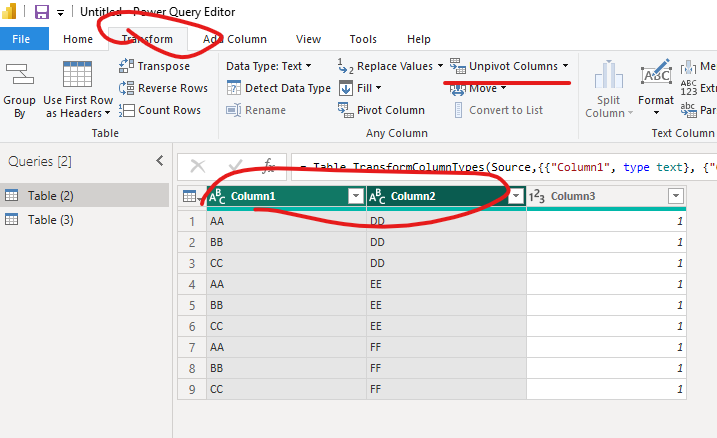The height and width of the screenshot is (438, 717).
Task: Expand the Format dropdown arrow
Action: [x=656, y=112]
